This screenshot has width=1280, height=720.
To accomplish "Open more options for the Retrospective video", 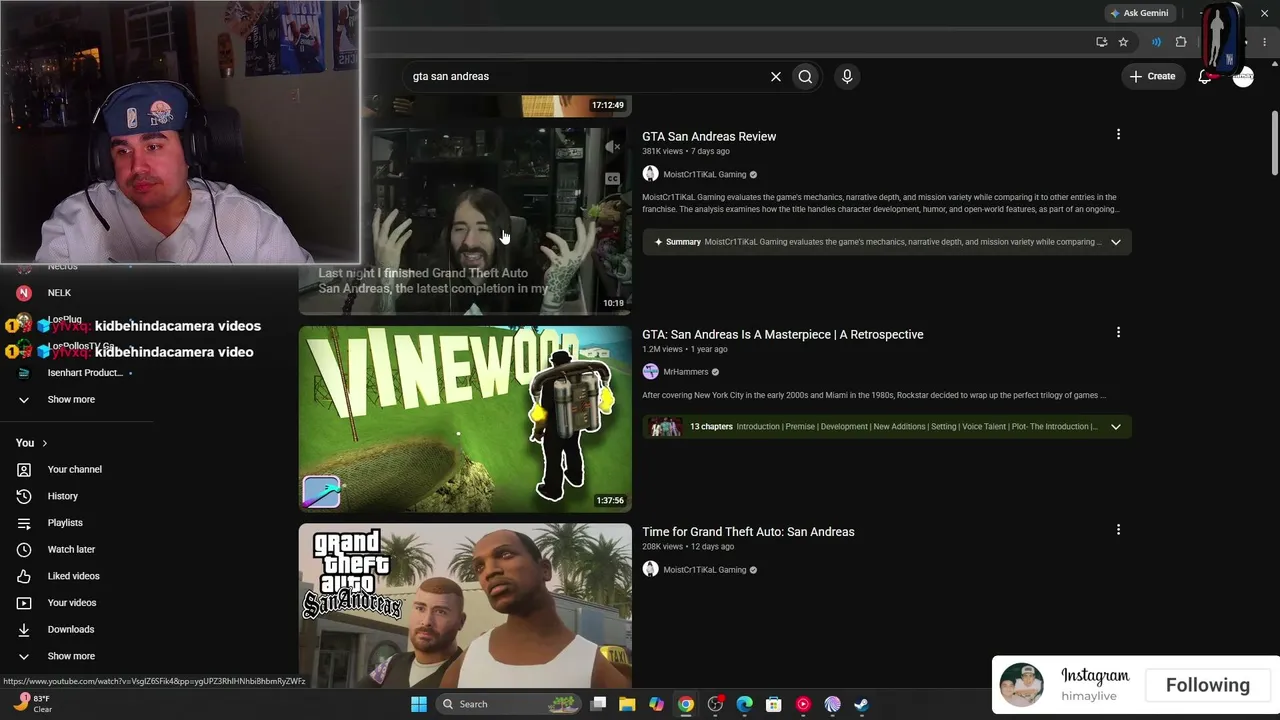I will (x=1118, y=332).
